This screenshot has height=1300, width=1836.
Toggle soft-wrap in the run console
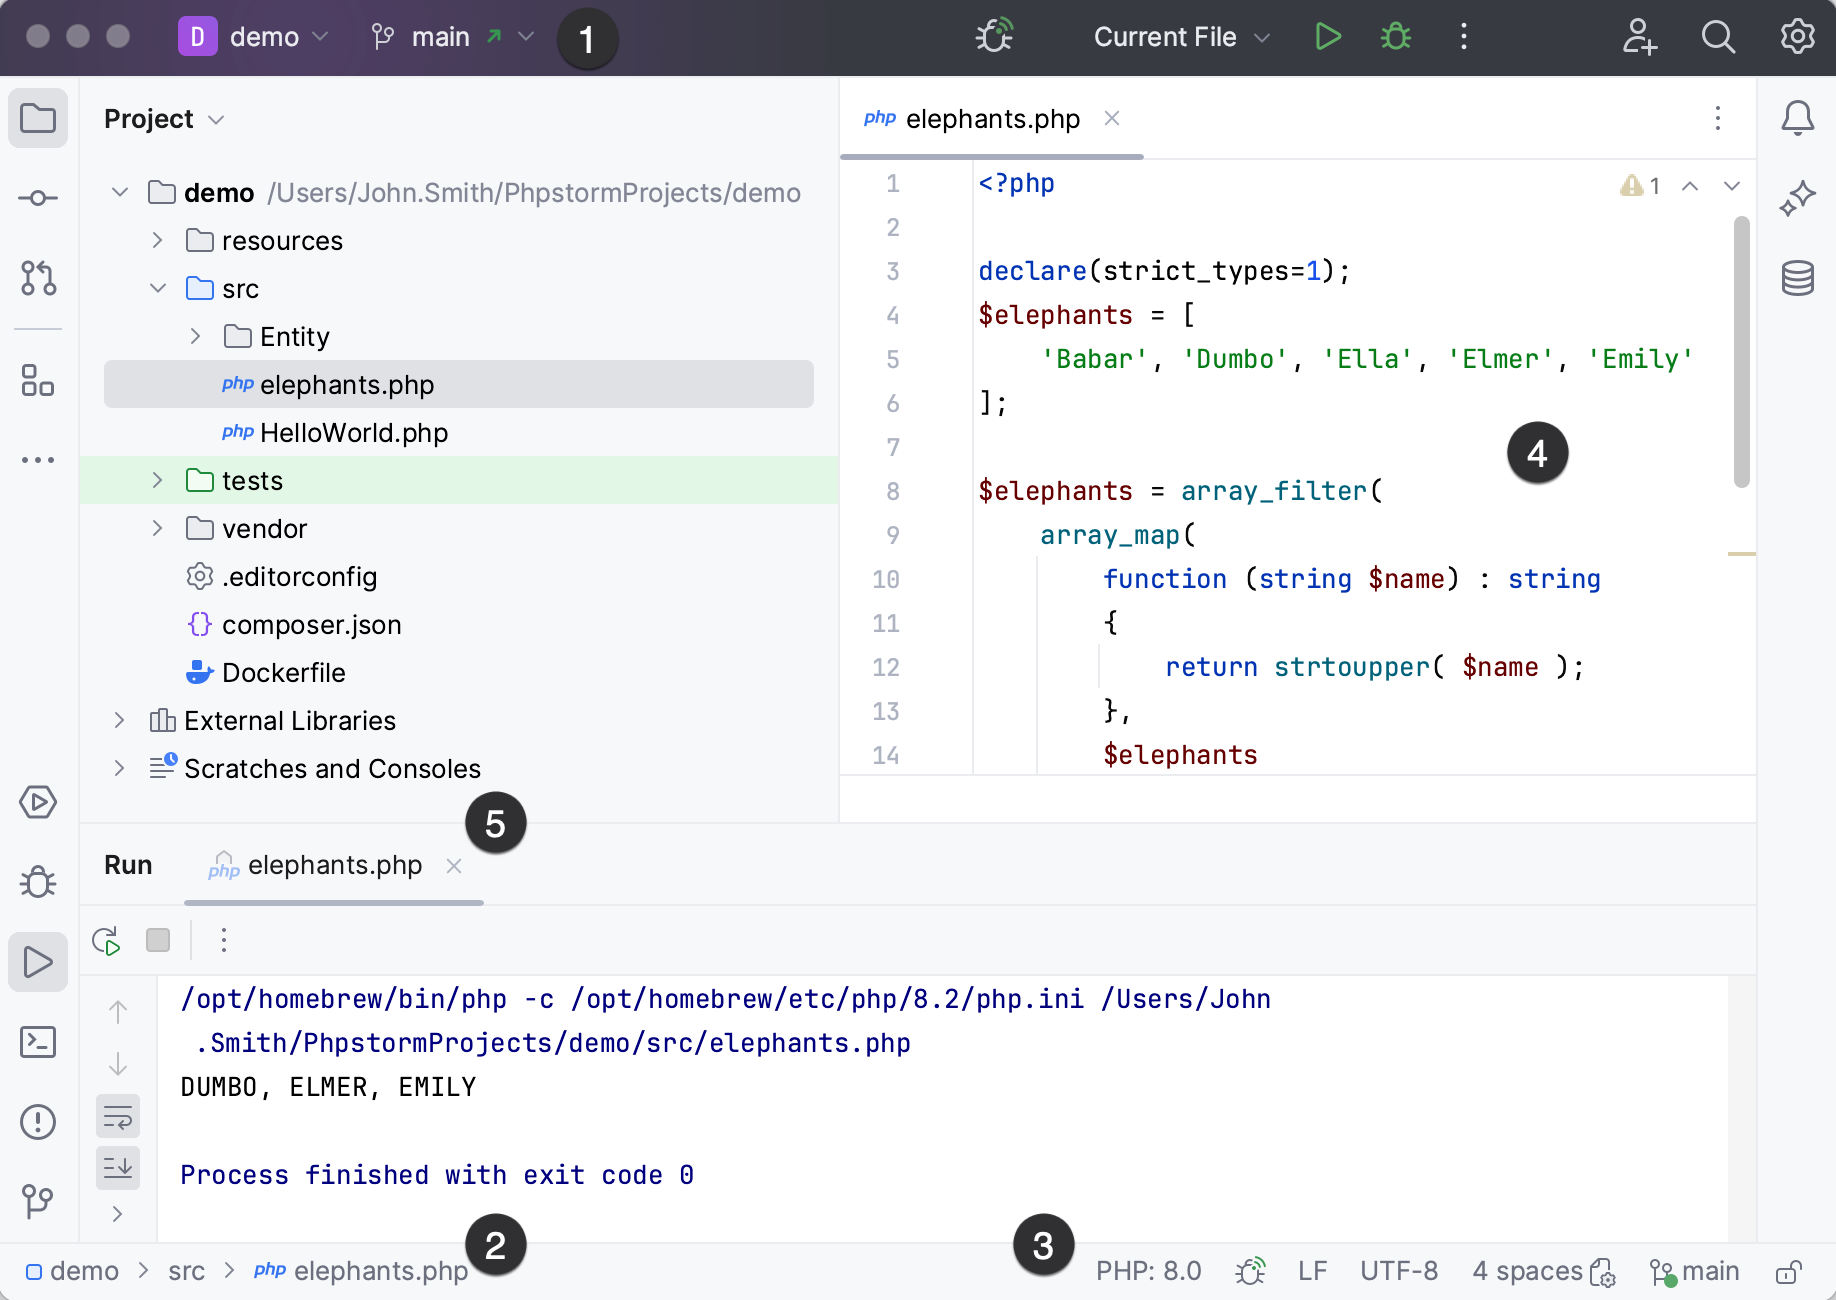point(118,1117)
